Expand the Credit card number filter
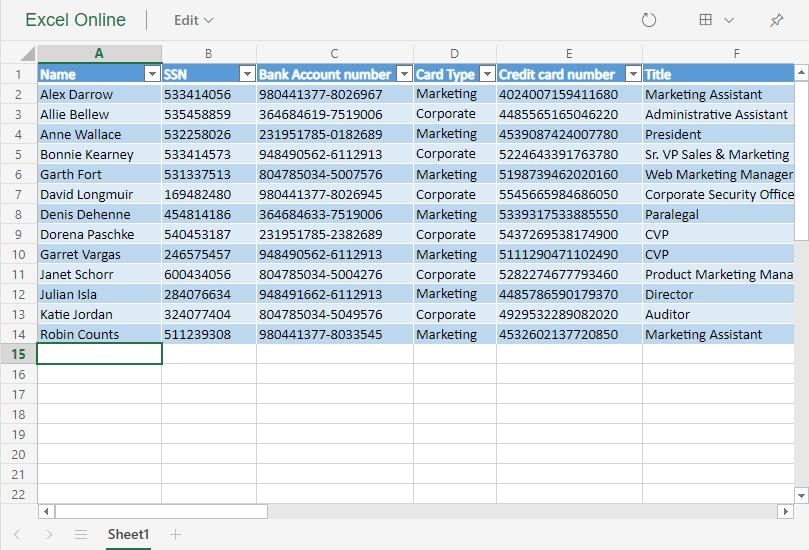 [633, 74]
